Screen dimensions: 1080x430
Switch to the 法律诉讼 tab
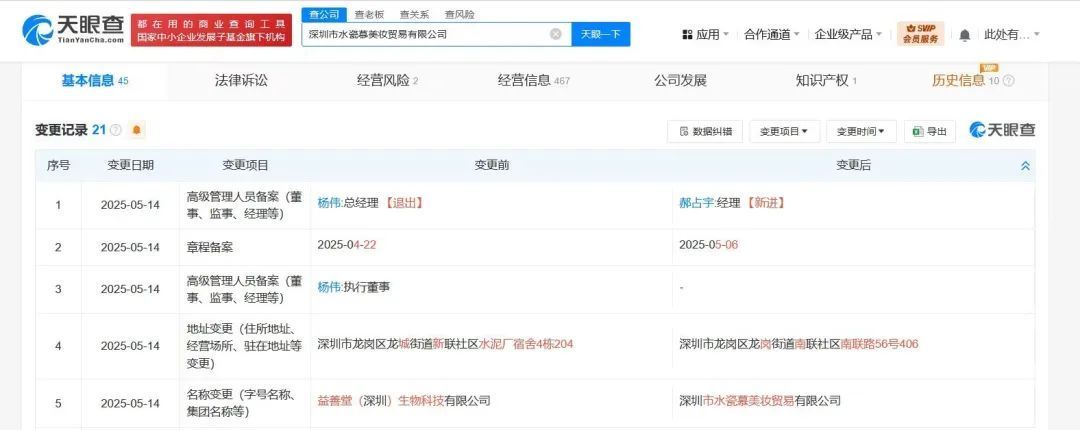pos(241,80)
